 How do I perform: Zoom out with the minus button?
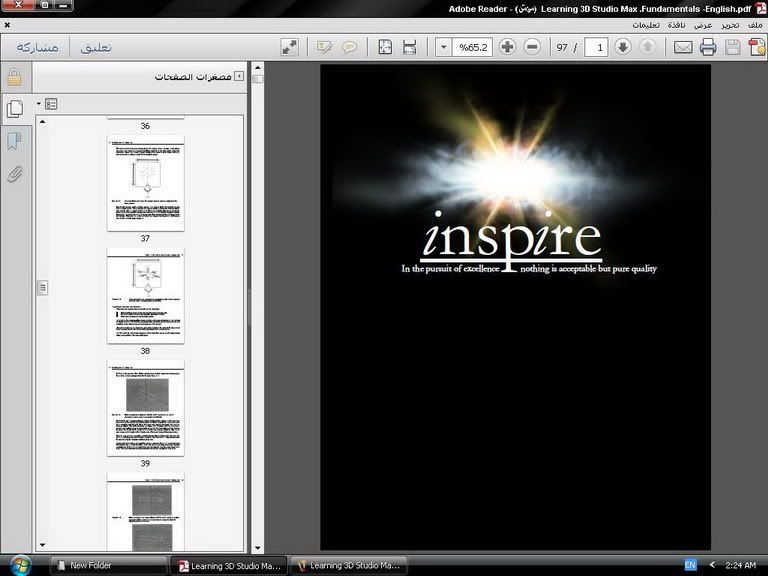coord(532,47)
